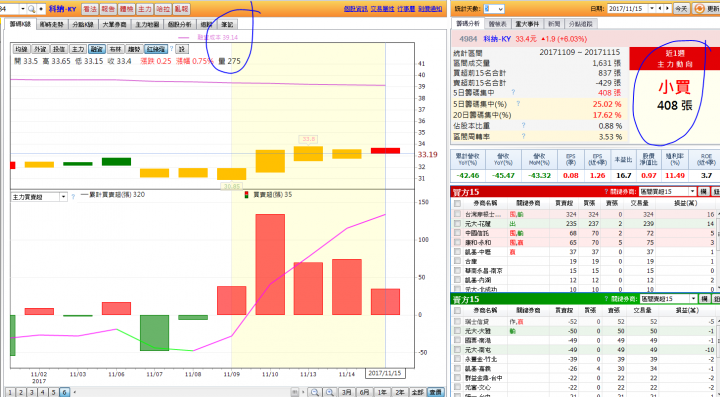Click the 主力 button in orange toolbar
This screenshot has height=397, width=720.
[145, 9]
